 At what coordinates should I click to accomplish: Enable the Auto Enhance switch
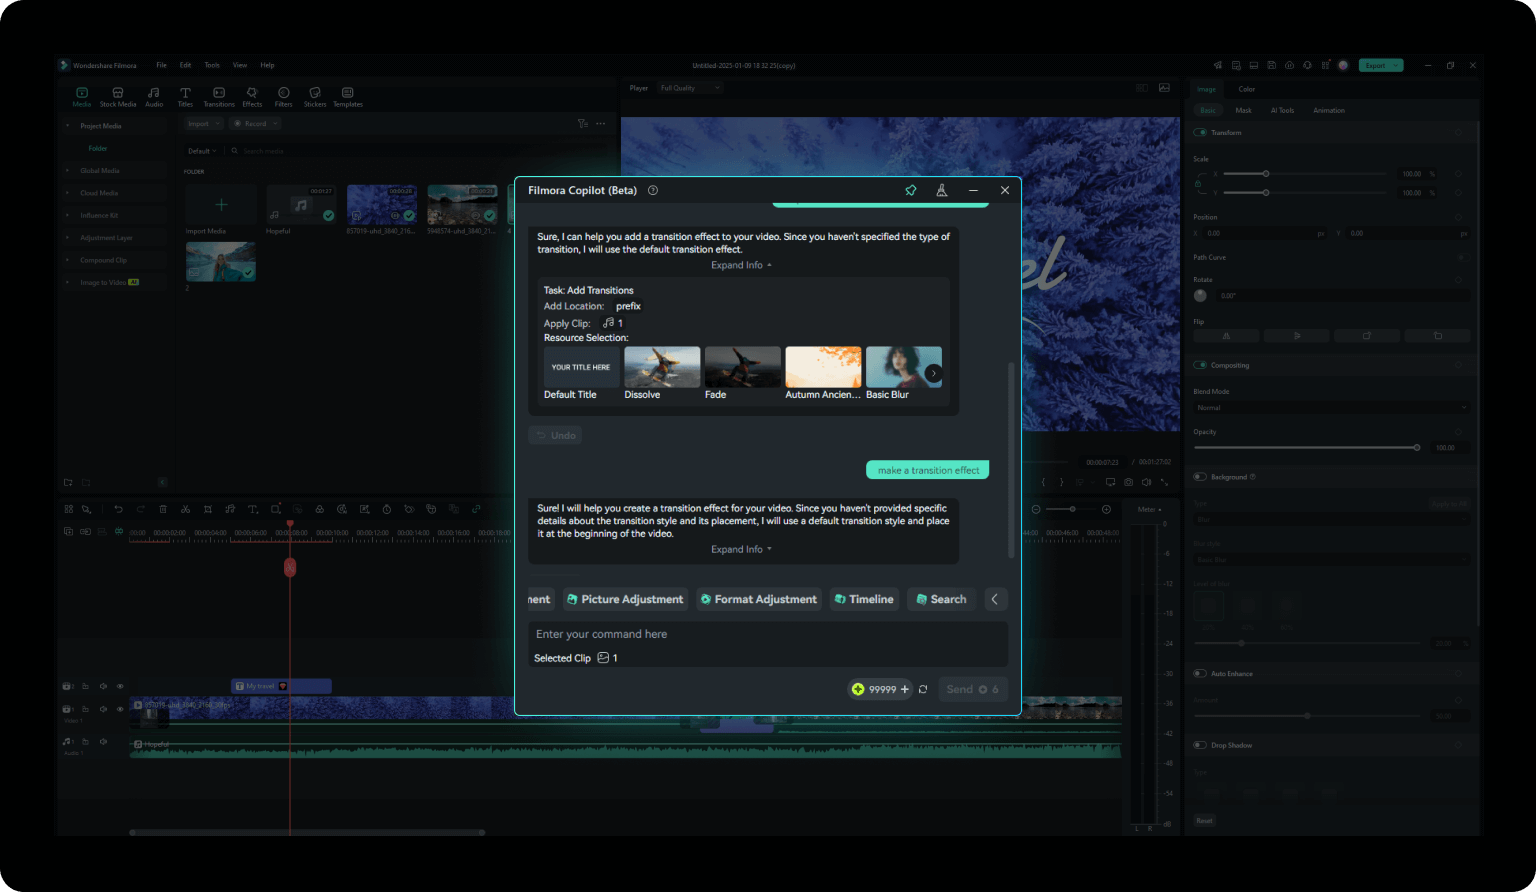(x=1200, y=674)
